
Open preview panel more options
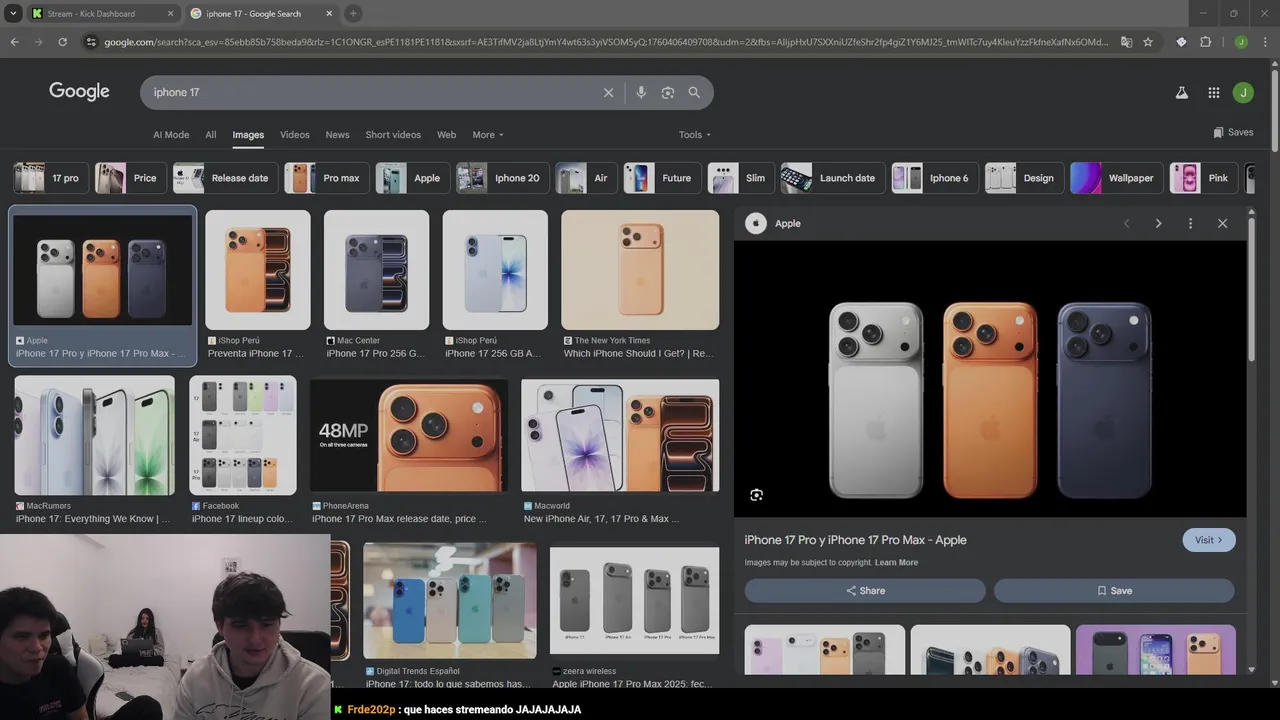(x=1190, y=223)
